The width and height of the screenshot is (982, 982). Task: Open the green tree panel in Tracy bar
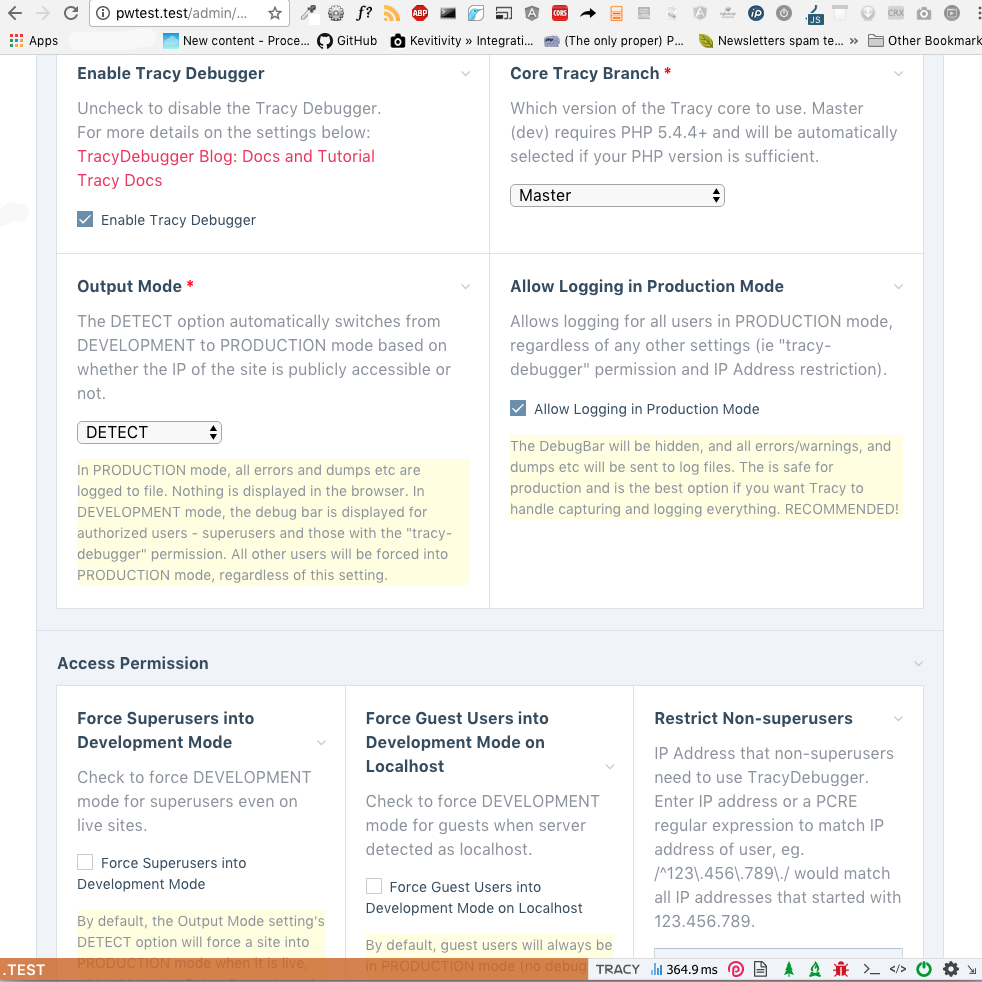[x=788, y=969]
